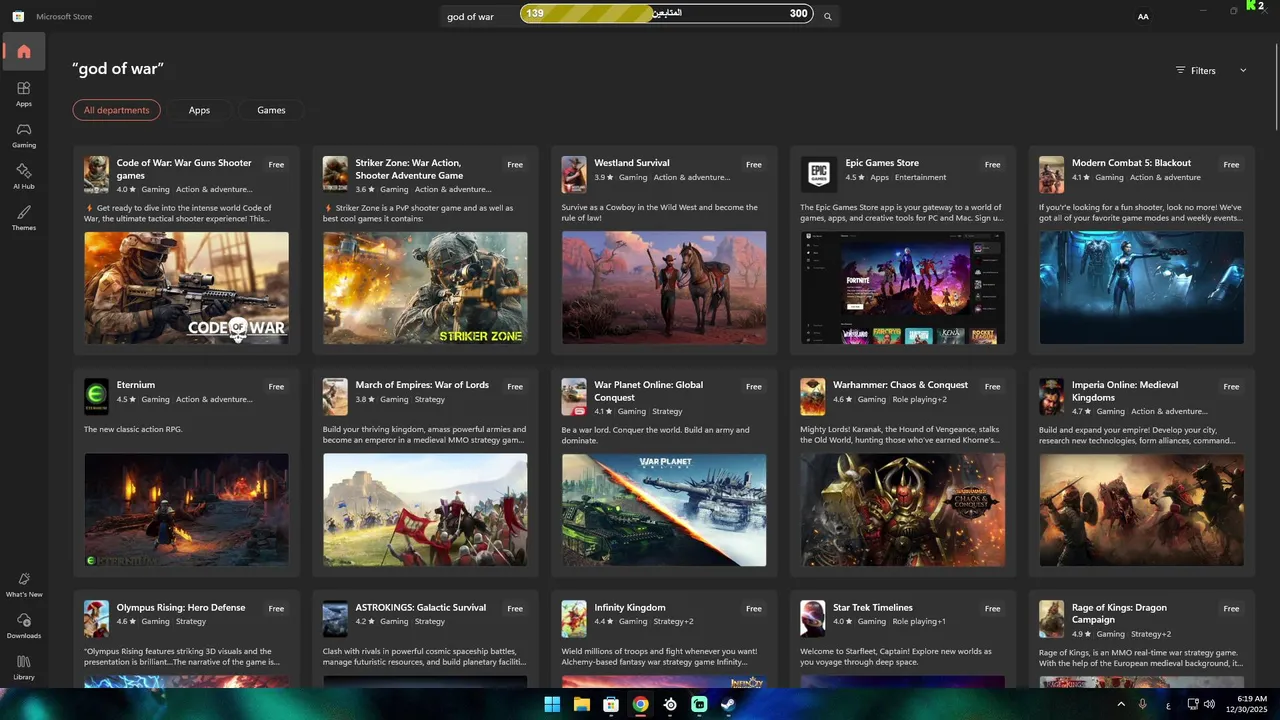This screenshot has height=720, width=1280.
Task: Expand the Filters dropdown chevron
Action: point(1243,70)
